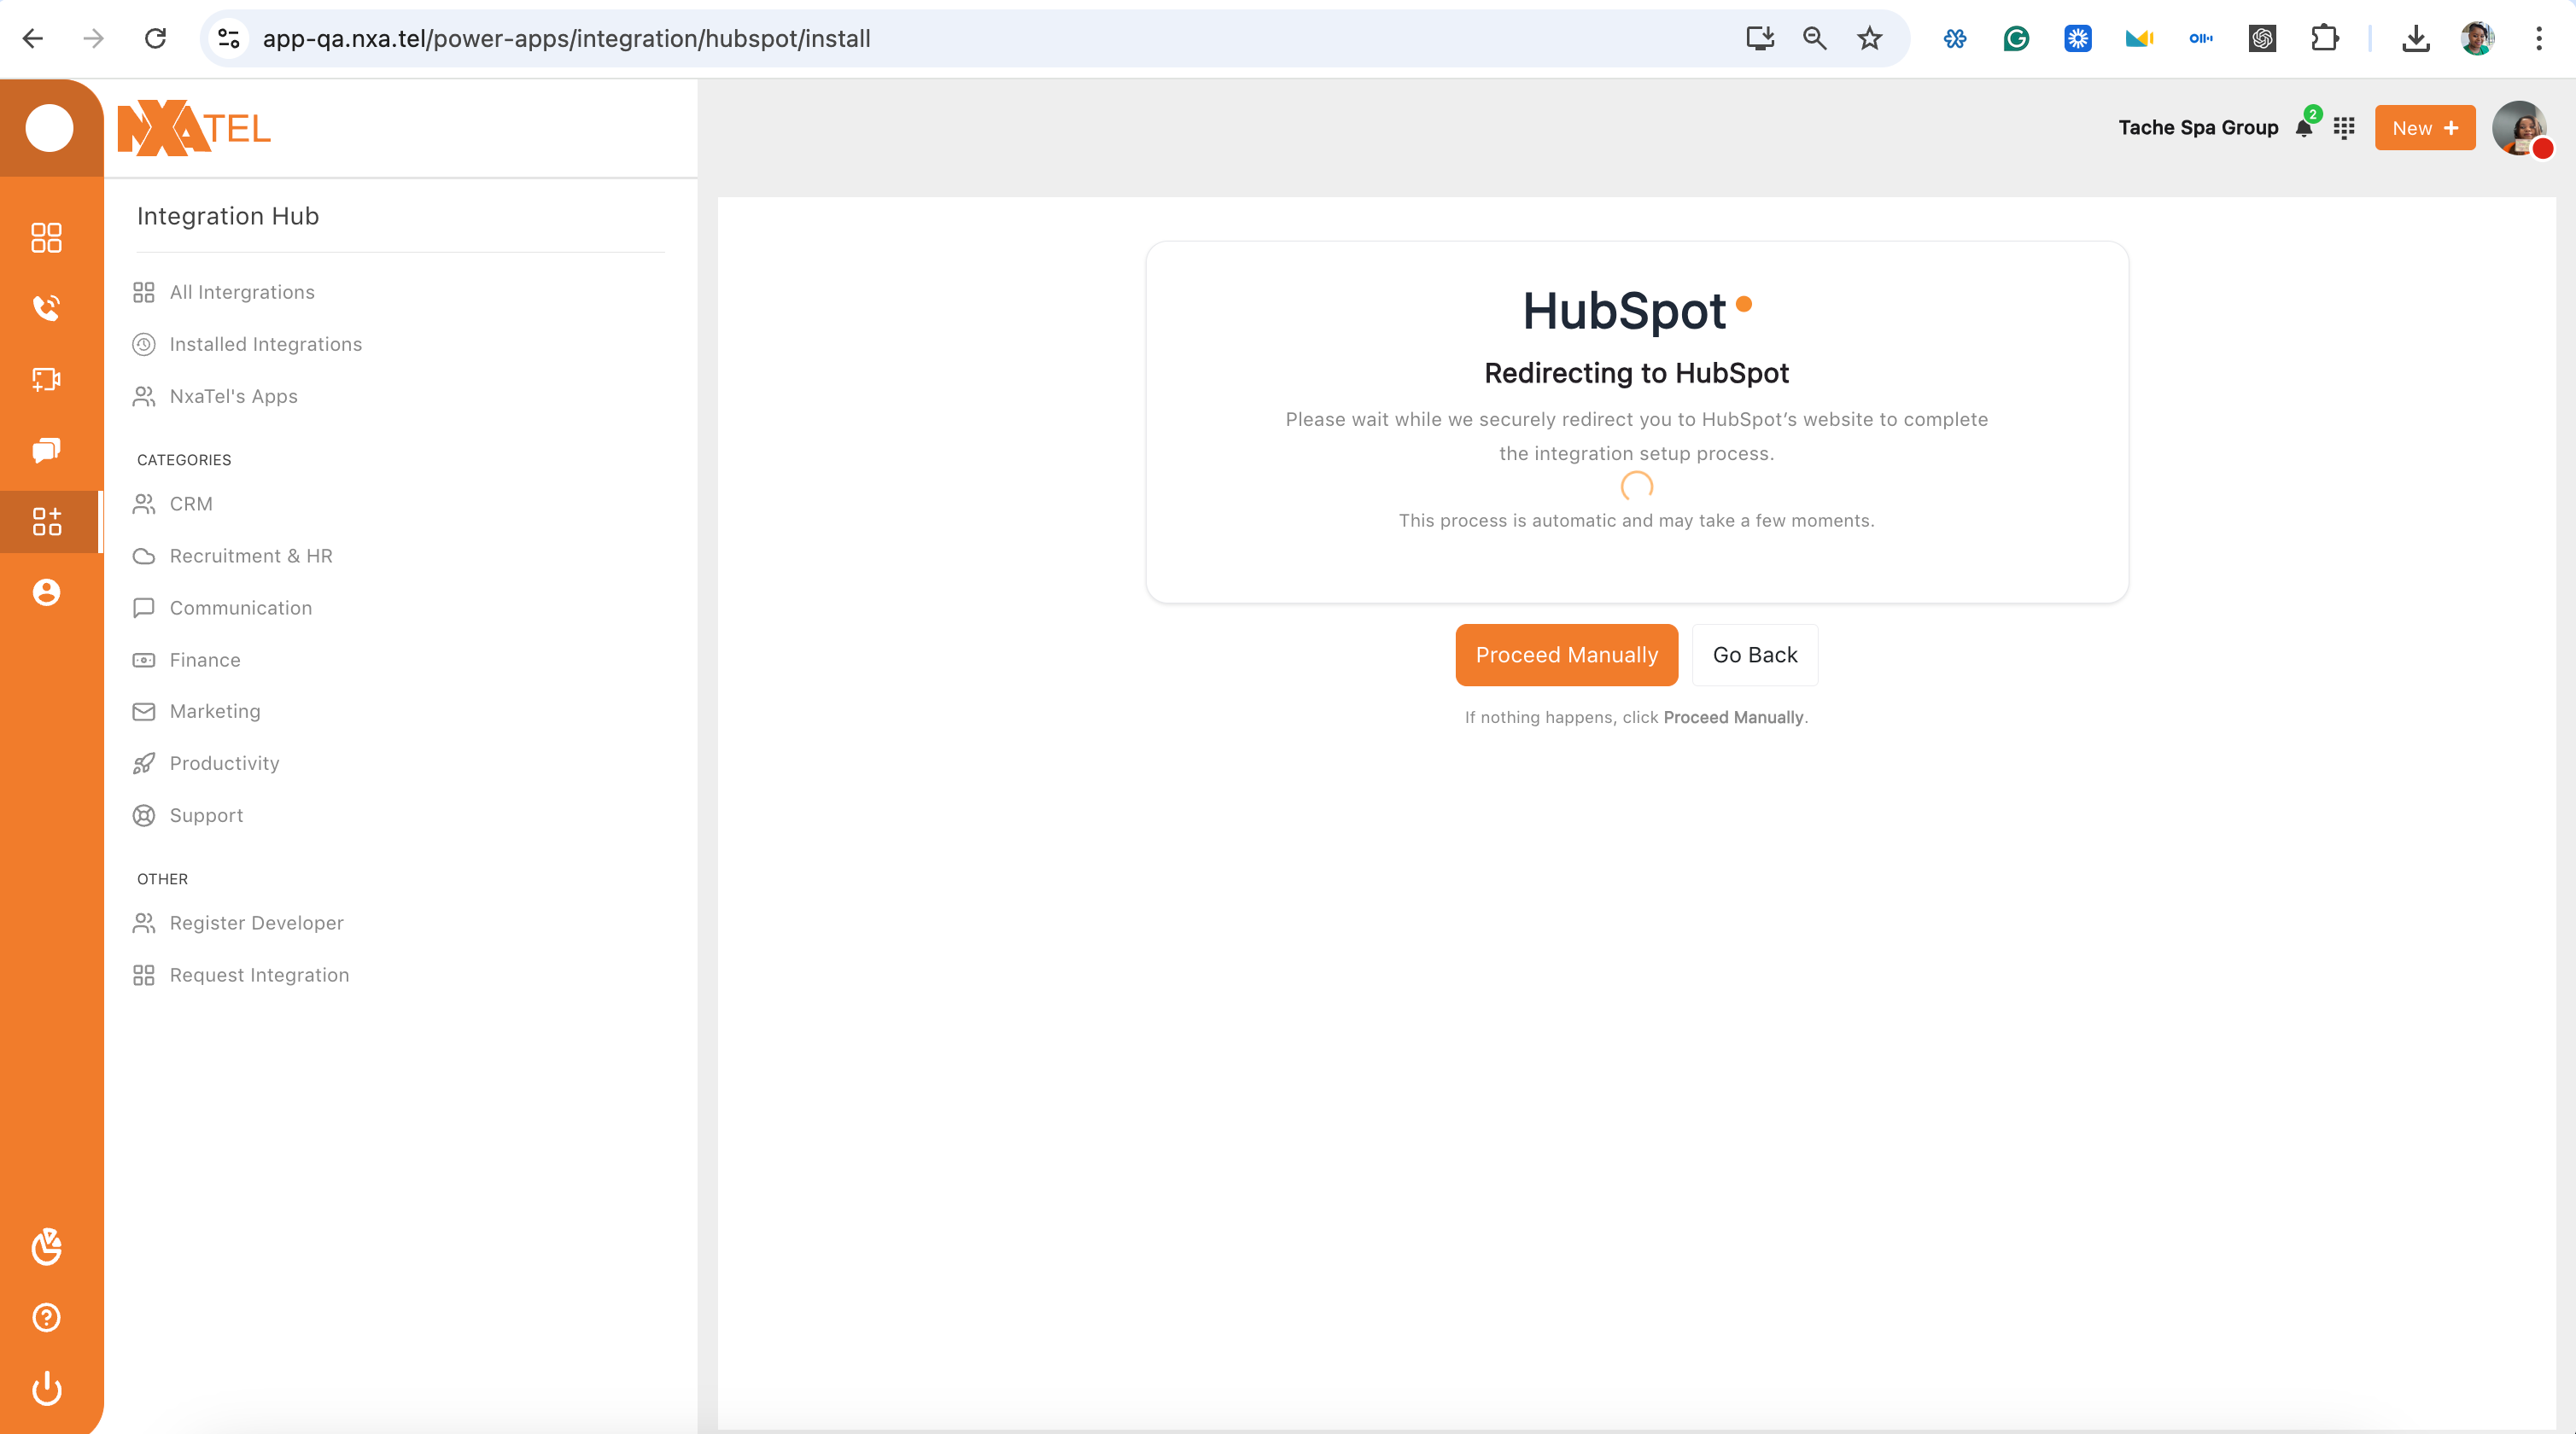2576x1434 pixels.
Task: Open the help question mark icon
Action: coord(46,1317)
